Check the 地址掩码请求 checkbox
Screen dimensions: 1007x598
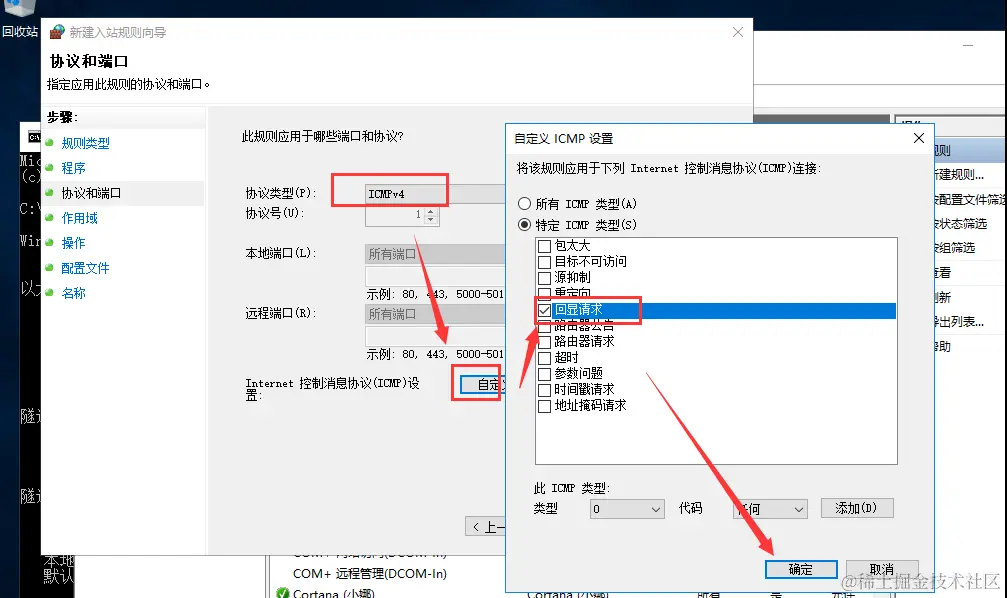pyautogui.click(x=544, y=406)
